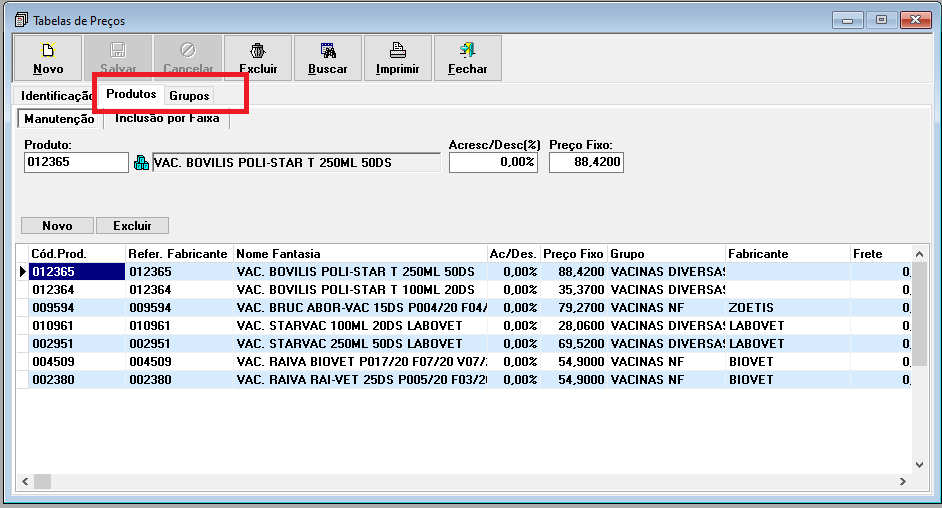The width and height of the screenshot is (942, 508).
Task: Click the Novo toolbar button
Action: pyautogui.click(x=48, y=58)
